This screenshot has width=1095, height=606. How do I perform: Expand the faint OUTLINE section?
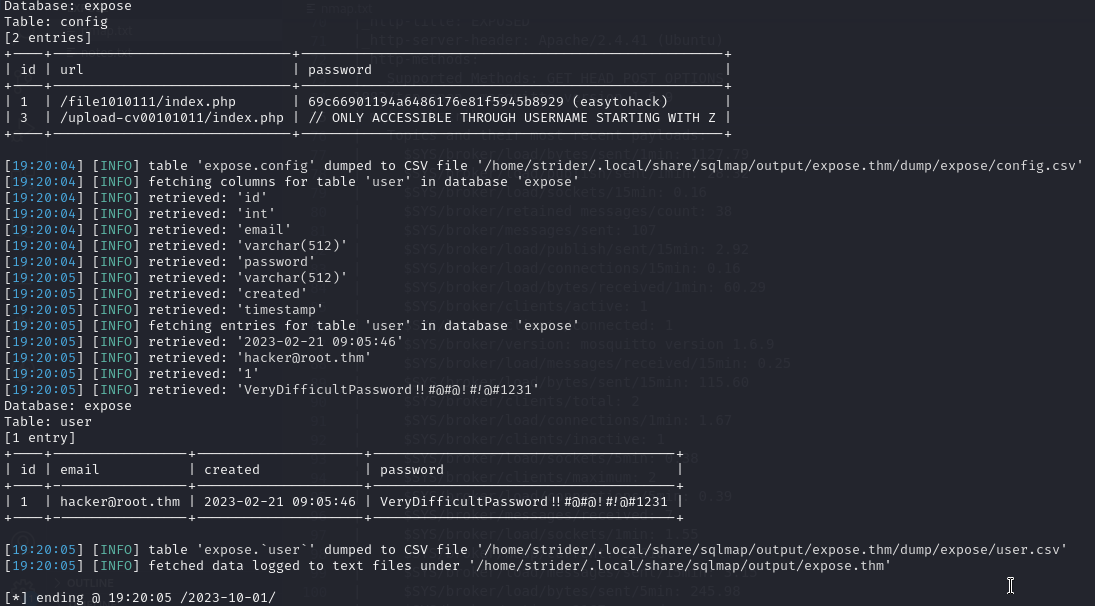[84, 582]
